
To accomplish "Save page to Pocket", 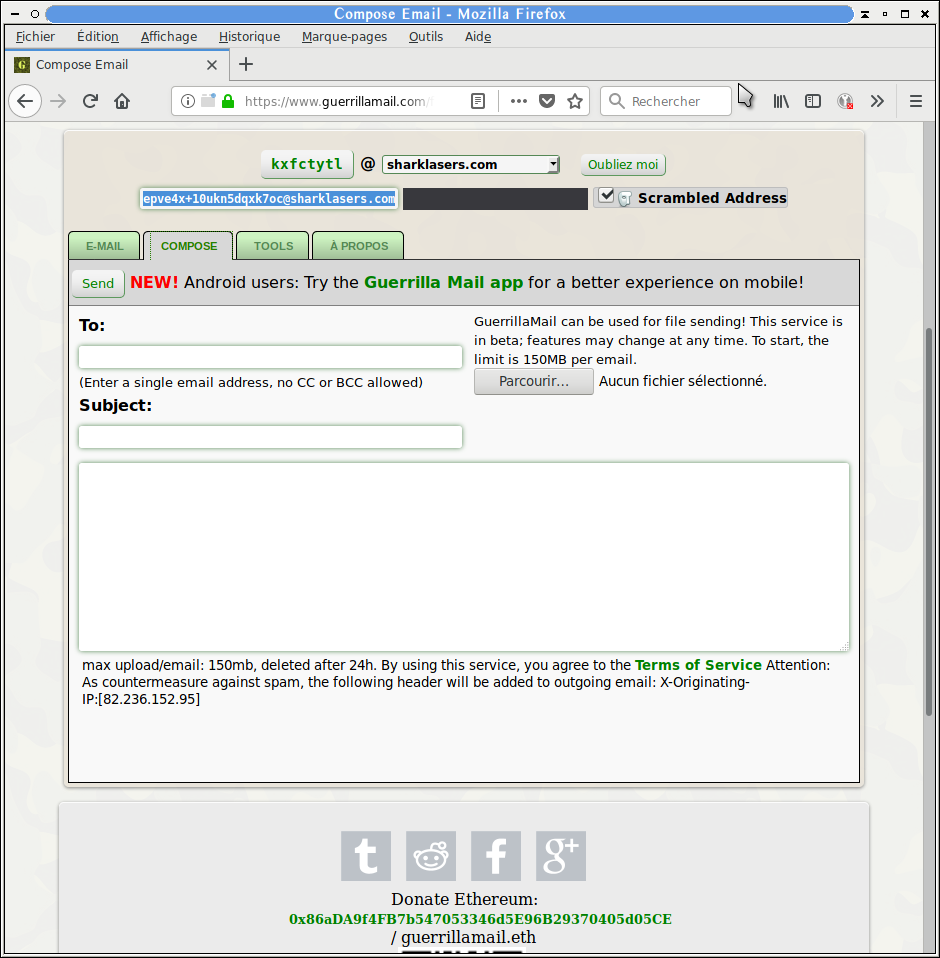I will pyautogui.click(x=547, y=101).
